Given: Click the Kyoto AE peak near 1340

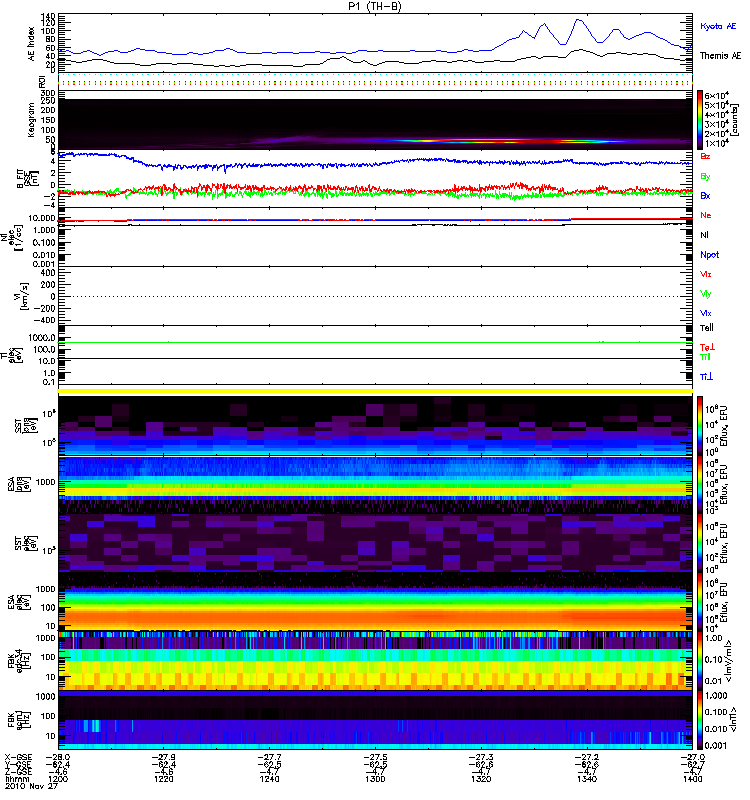Looking at the screenshot, I should [578, 20].
